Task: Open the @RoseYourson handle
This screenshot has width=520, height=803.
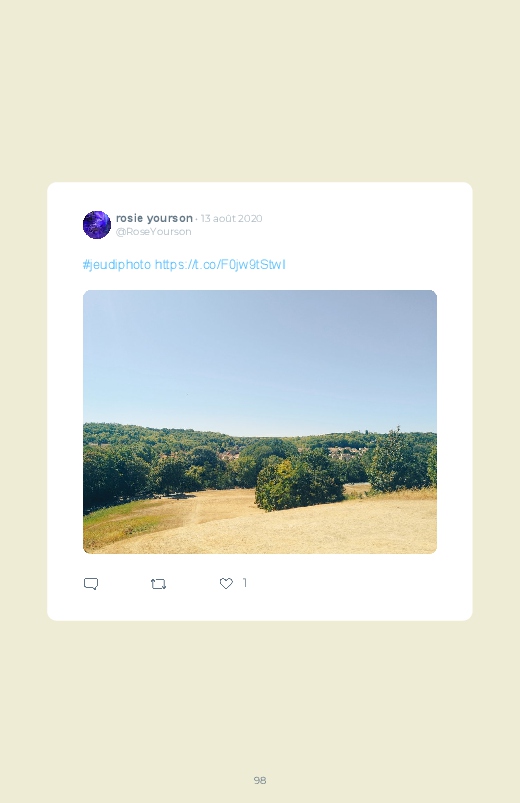Action: tap(154, 231)
